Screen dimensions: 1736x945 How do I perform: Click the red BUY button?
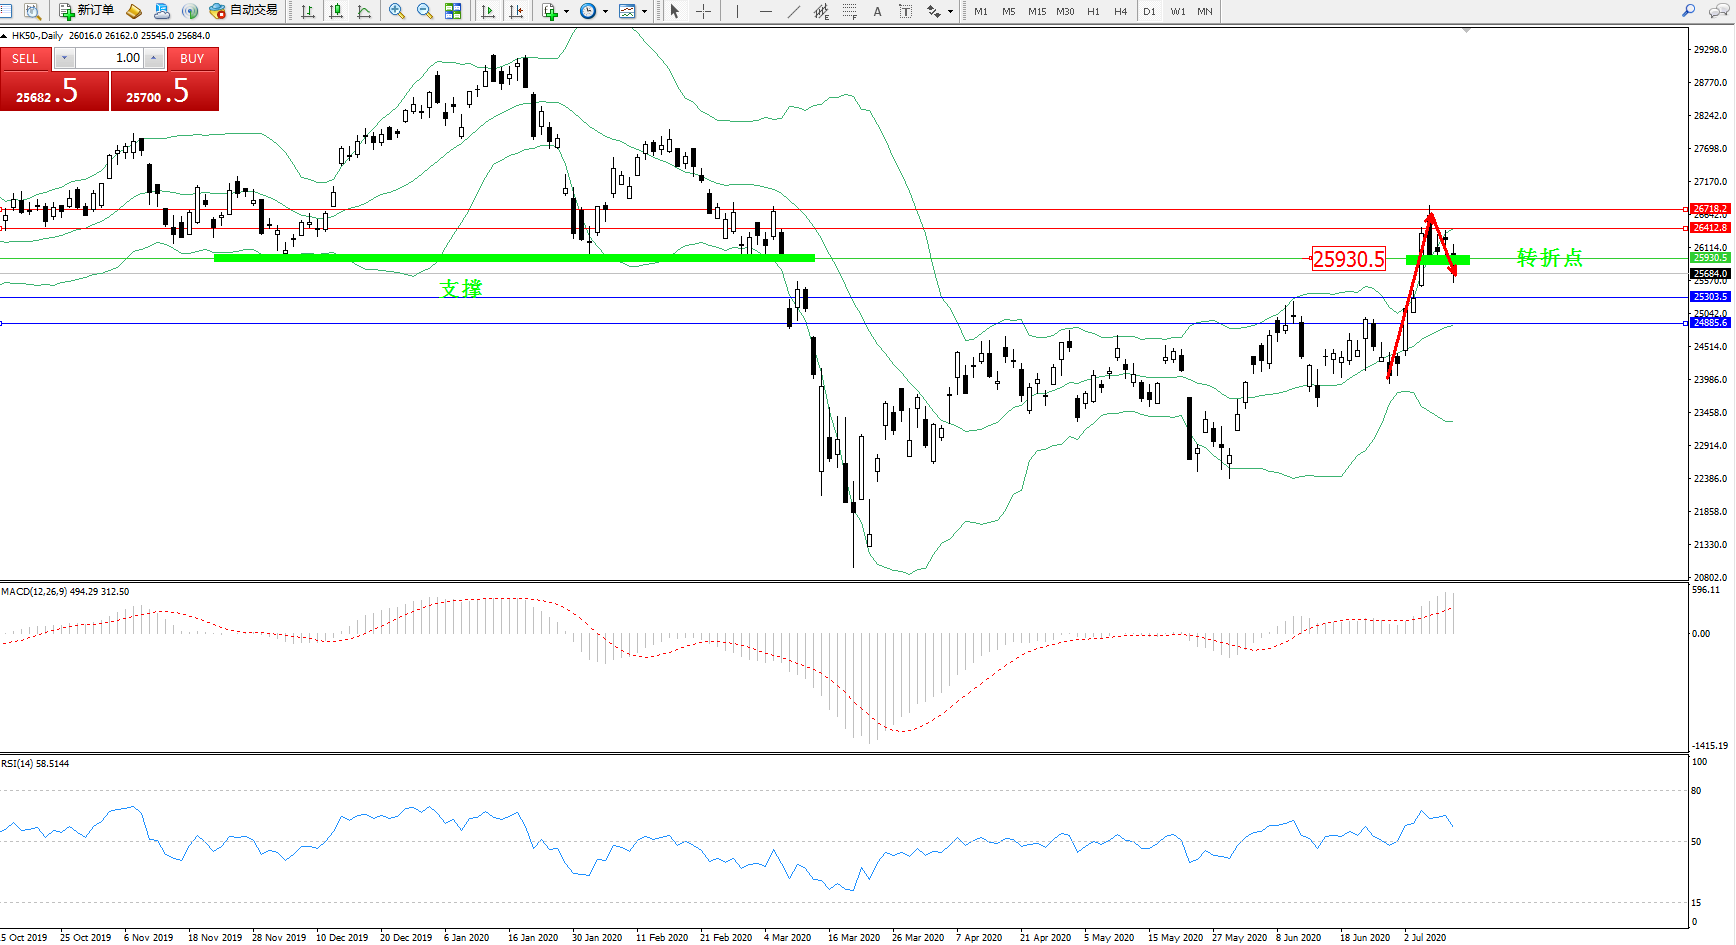click(x=192, y=59)
